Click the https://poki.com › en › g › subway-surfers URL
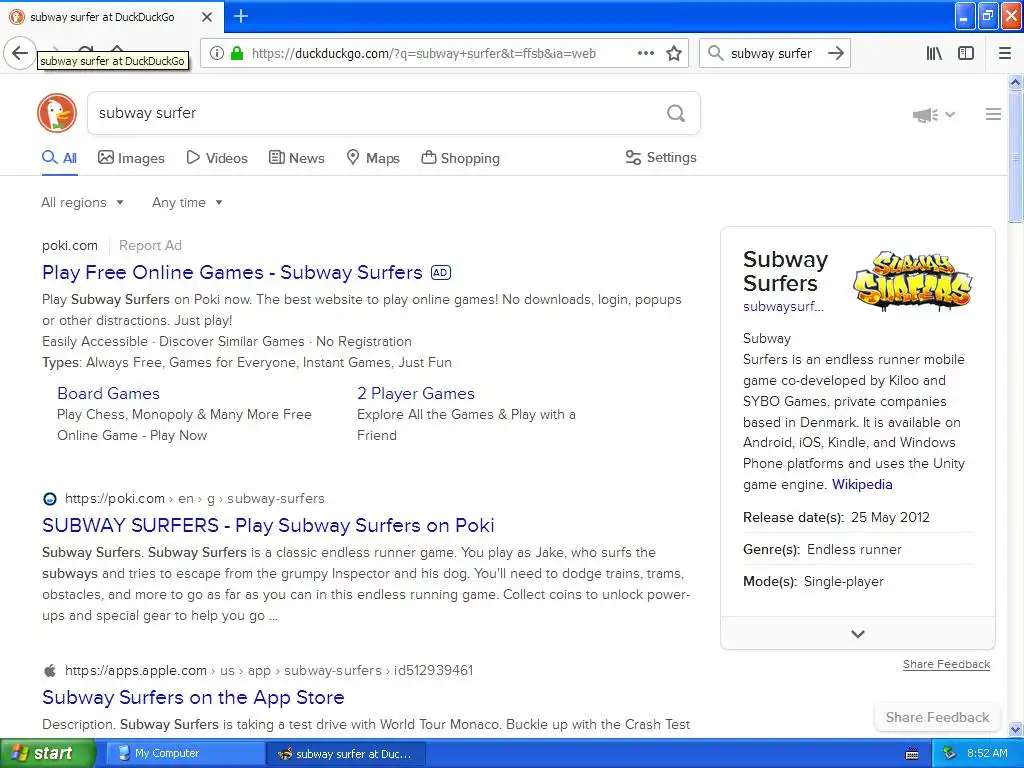The image size is (1024, 768). (195, 499)
